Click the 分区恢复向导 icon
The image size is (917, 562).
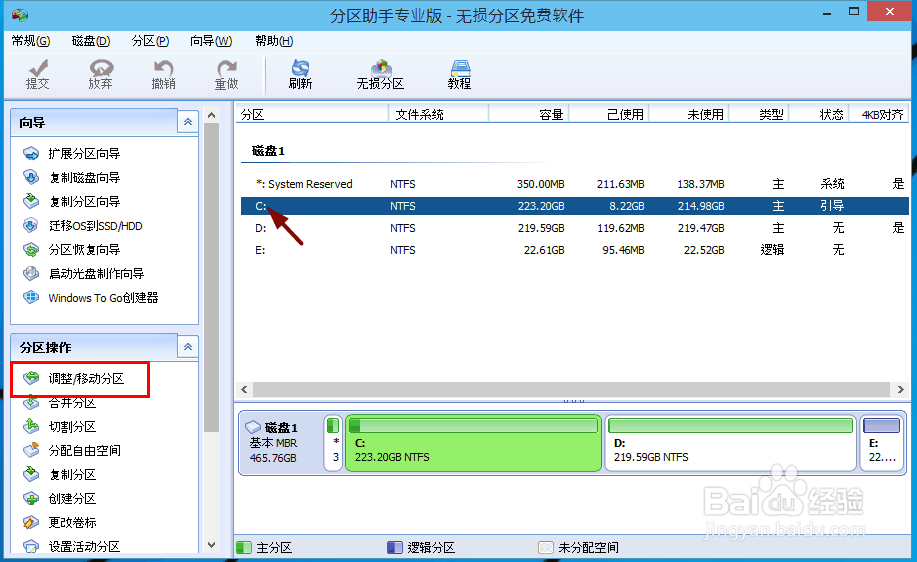click(31, 250)
